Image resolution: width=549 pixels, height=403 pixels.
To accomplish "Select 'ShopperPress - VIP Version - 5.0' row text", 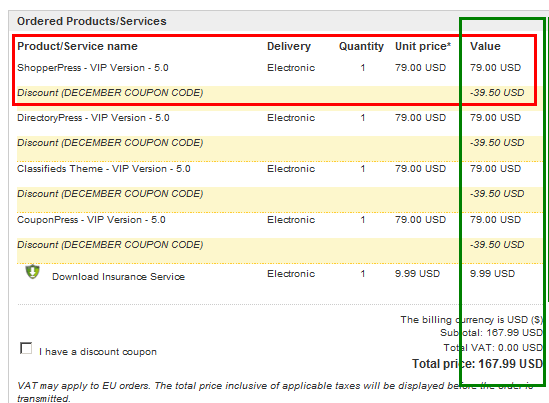I will point(93,68).
